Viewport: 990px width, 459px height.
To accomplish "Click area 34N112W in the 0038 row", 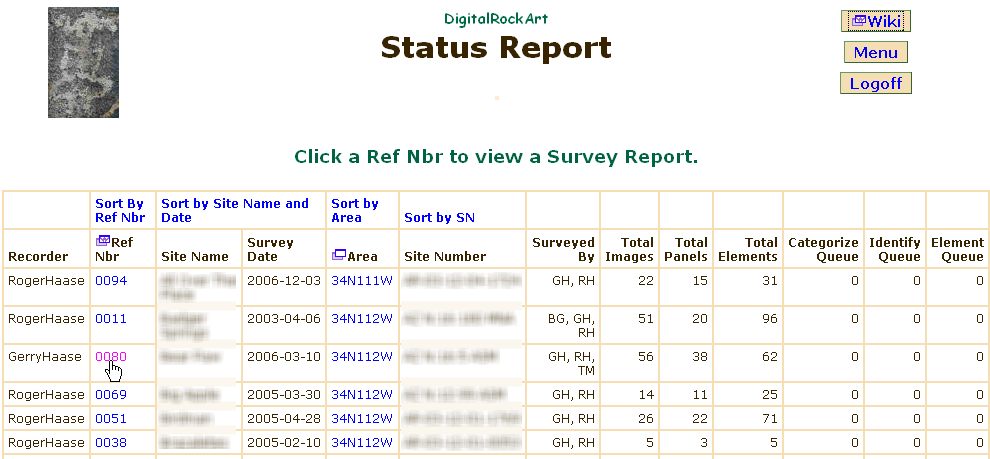I will tap(362, 443).
